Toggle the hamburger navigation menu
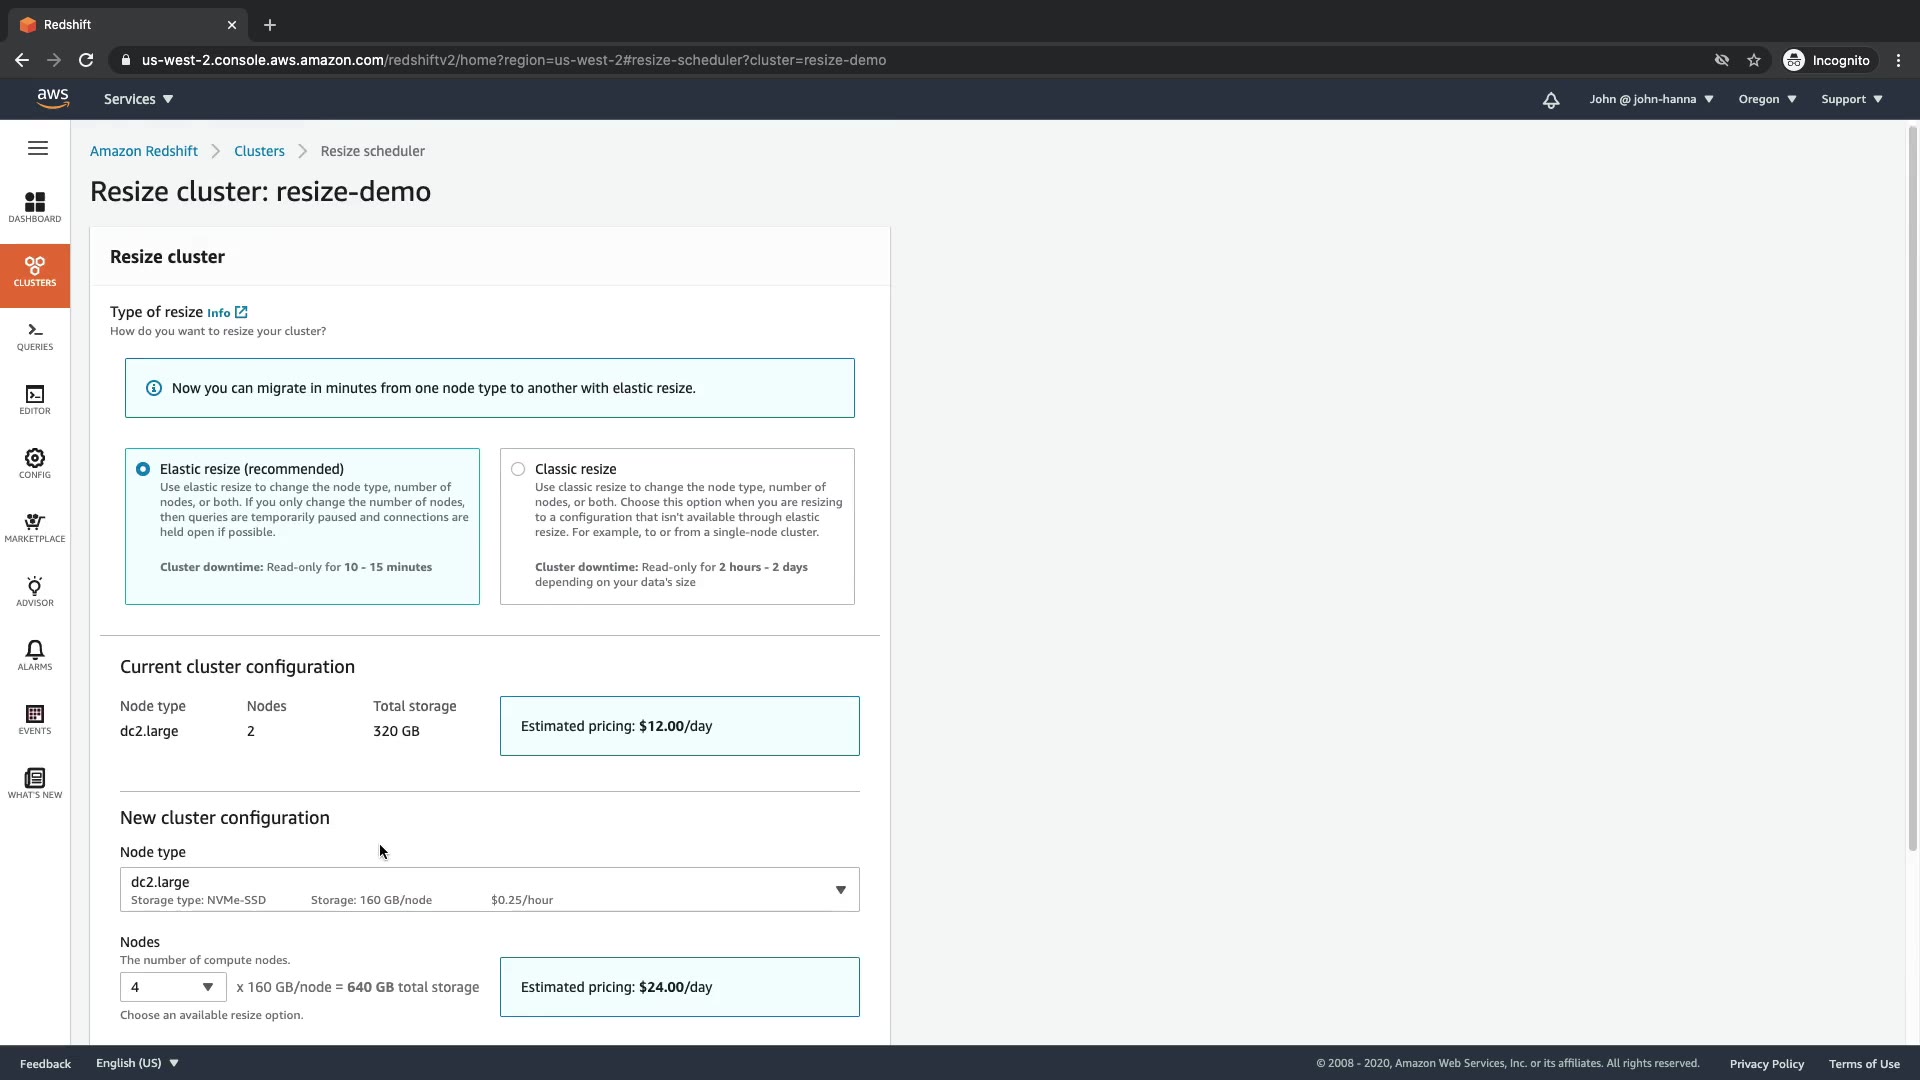This screenshot has width=1920, height=1080. click(x=38, y=149)
